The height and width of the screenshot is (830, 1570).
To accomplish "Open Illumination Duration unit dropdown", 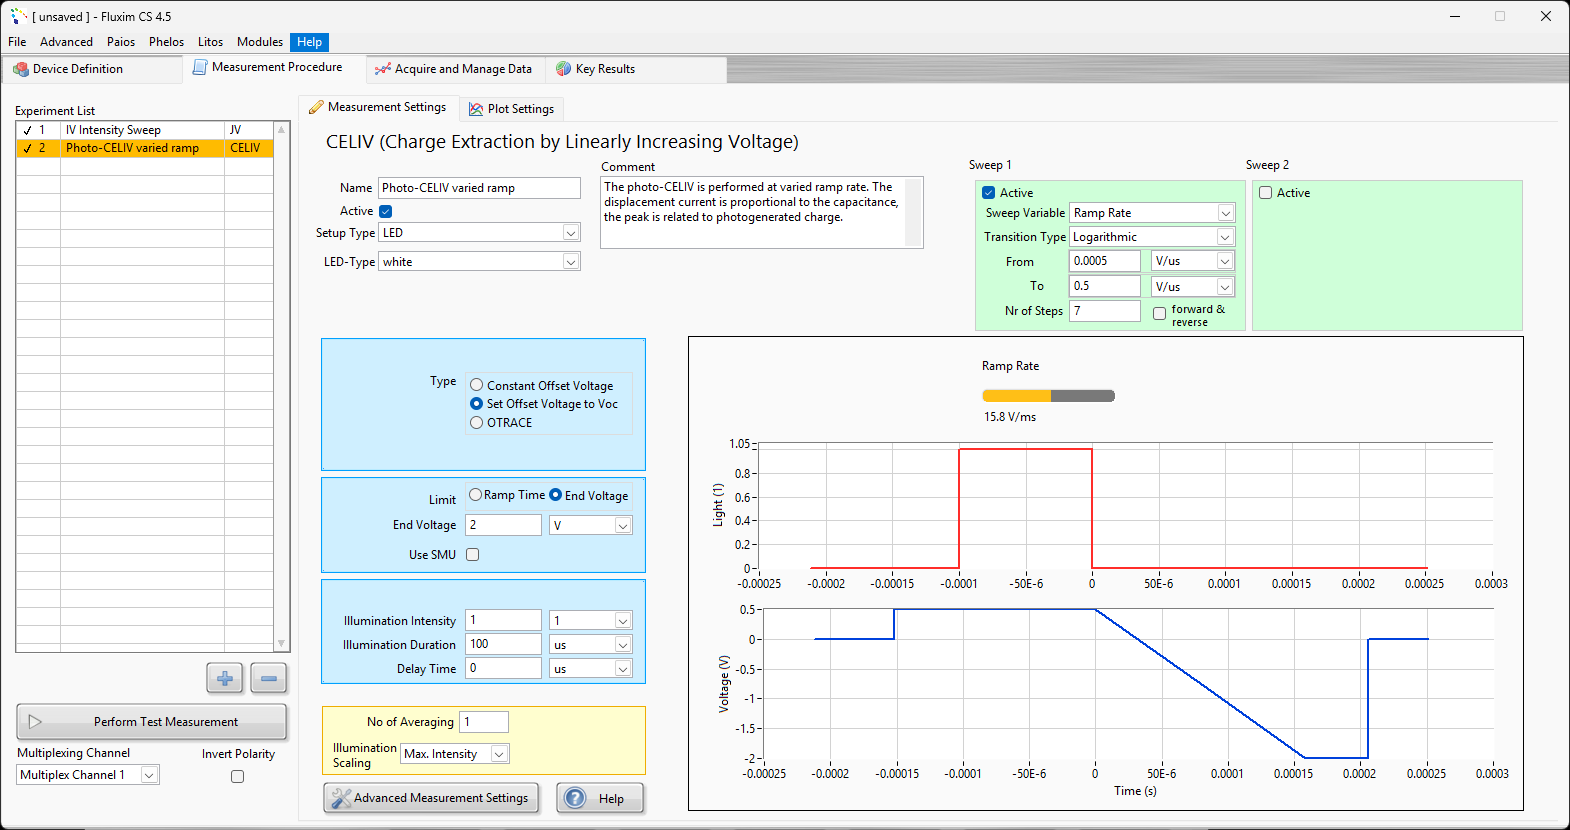I will click(623, 645).
